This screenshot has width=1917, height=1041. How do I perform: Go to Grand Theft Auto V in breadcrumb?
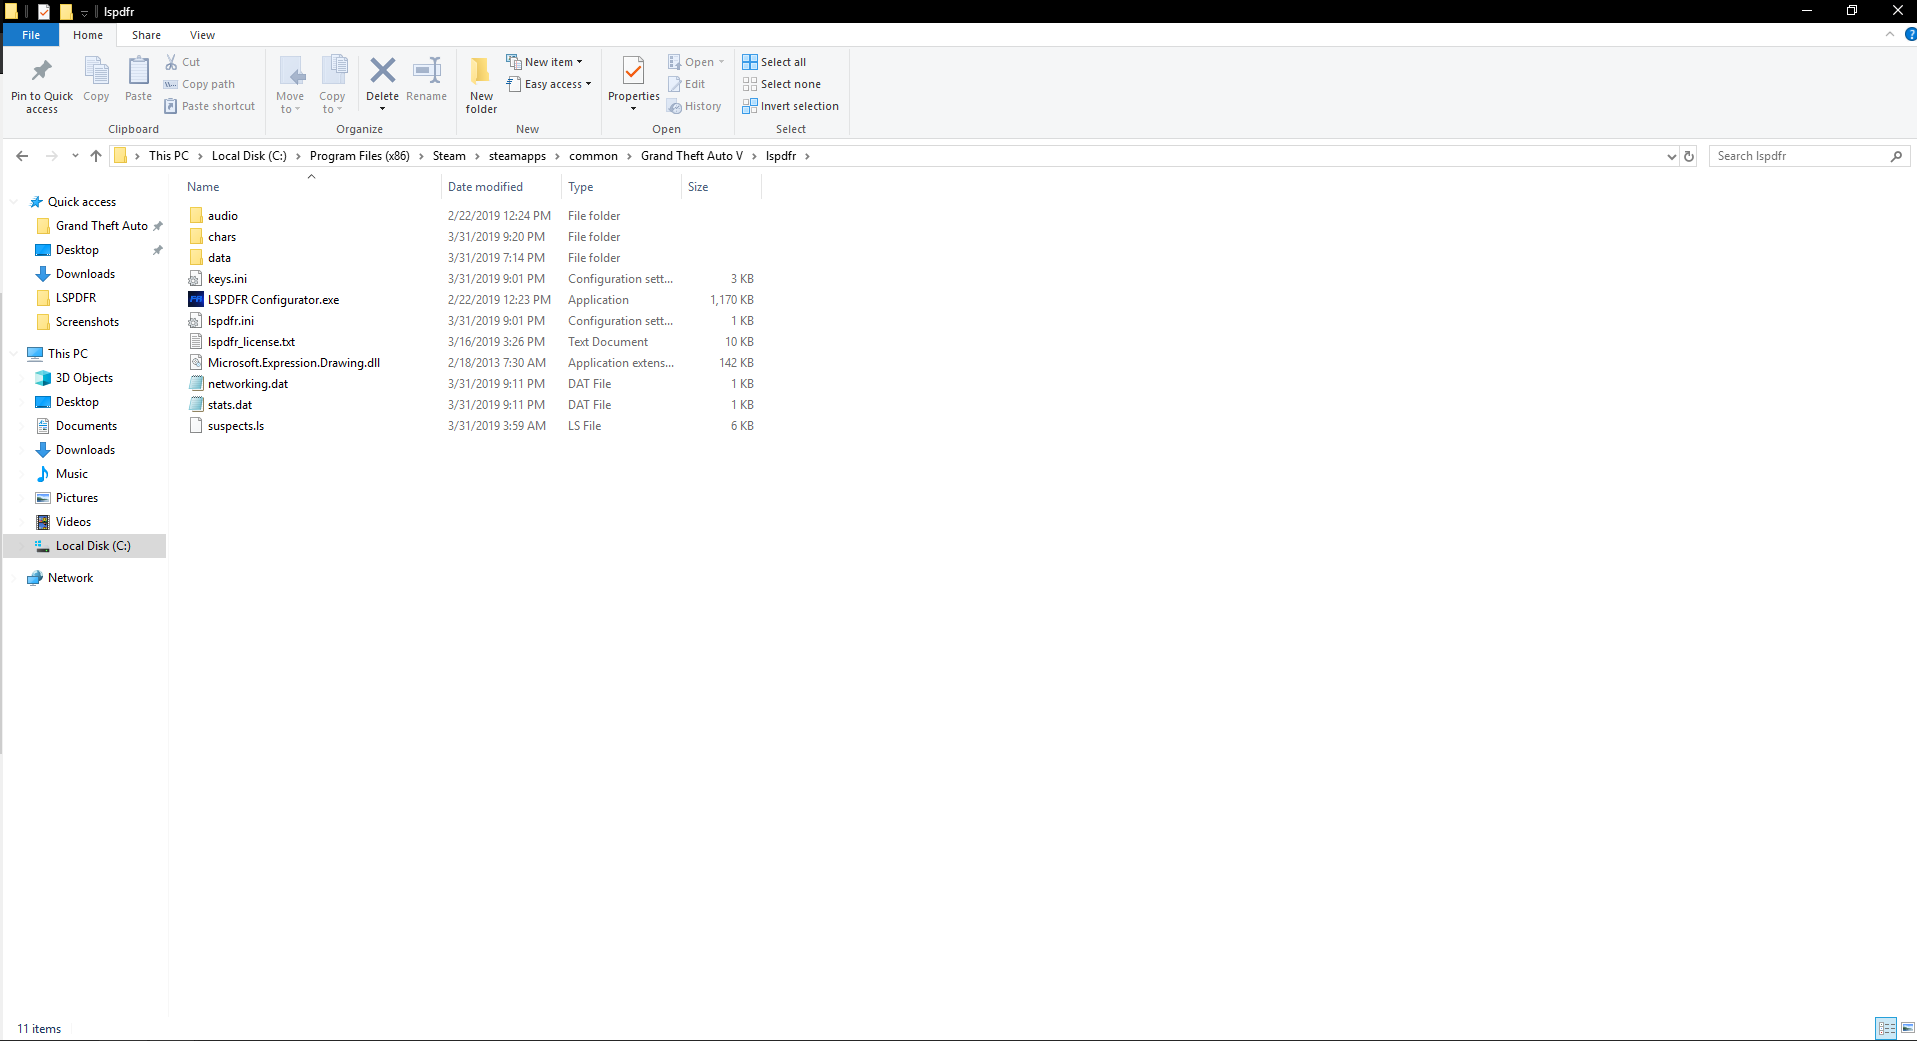click(x=692, y=156)
